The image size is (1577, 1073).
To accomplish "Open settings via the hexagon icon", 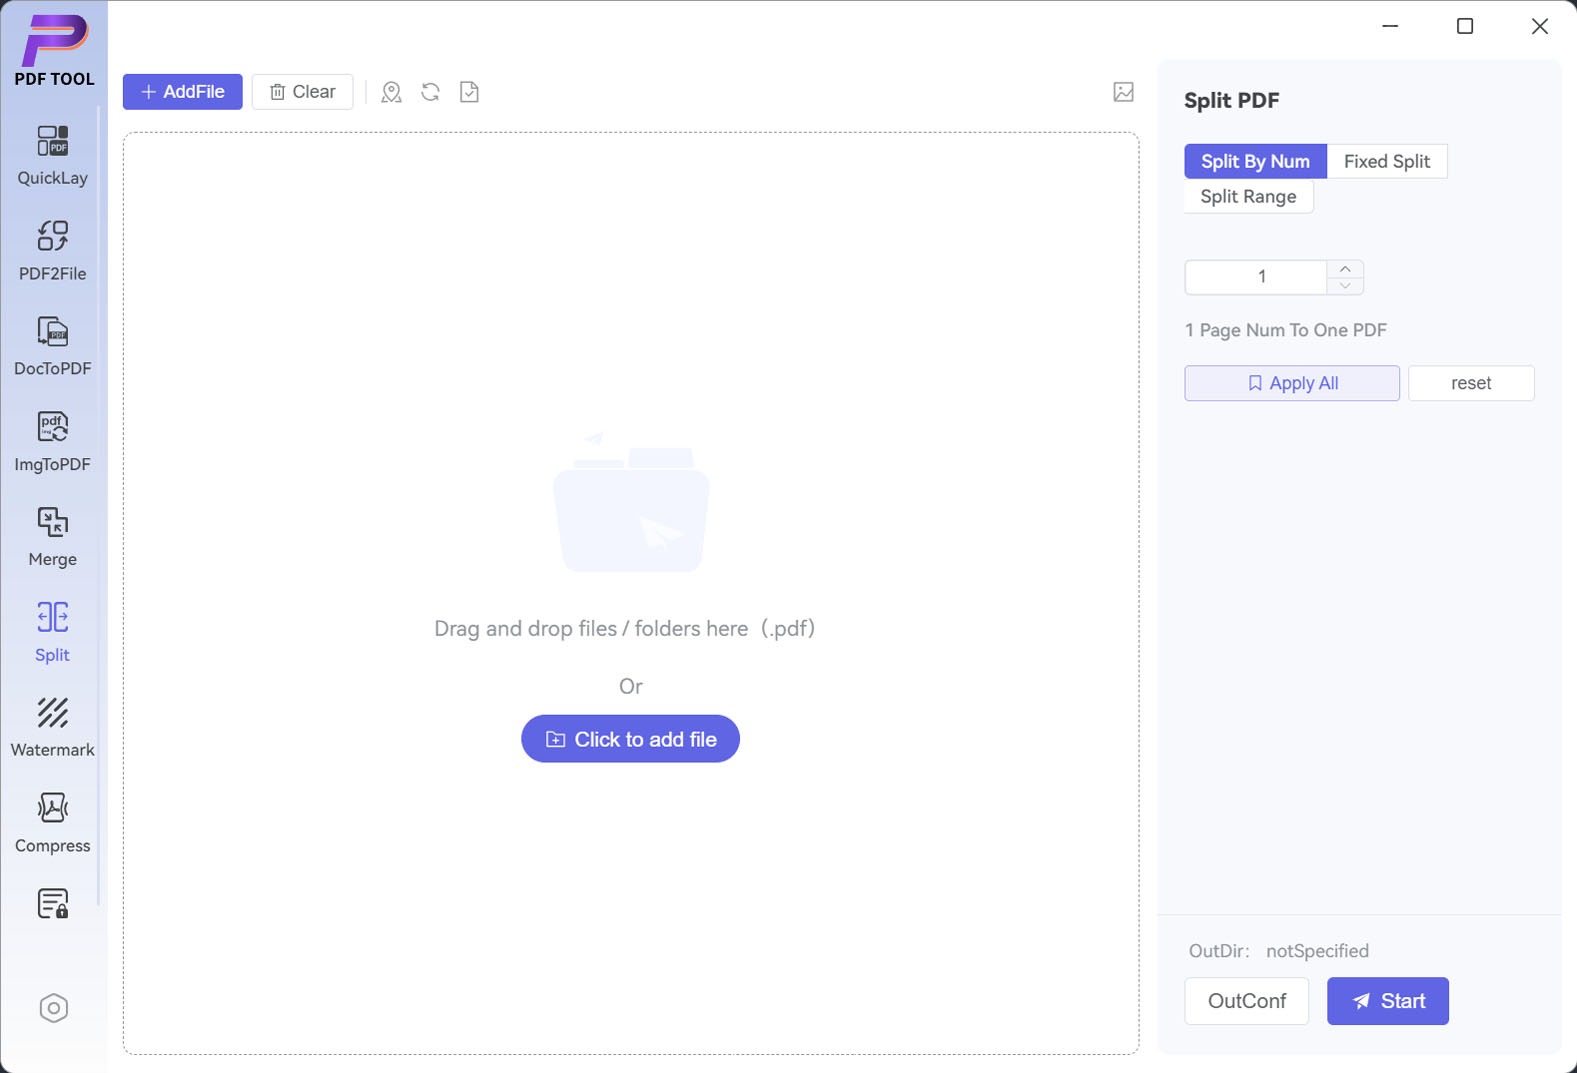I will coord(53,1008).
